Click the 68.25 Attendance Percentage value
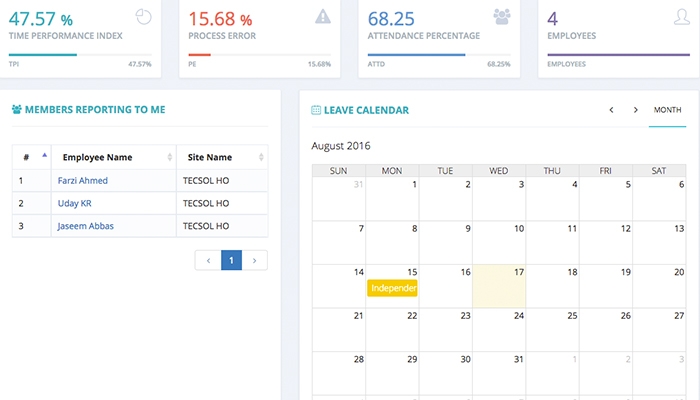Viewport: 700px width, 400px height. coord(391,19)
